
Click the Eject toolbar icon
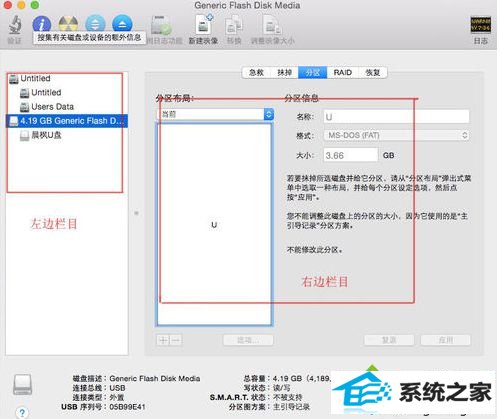coord(122,24)
